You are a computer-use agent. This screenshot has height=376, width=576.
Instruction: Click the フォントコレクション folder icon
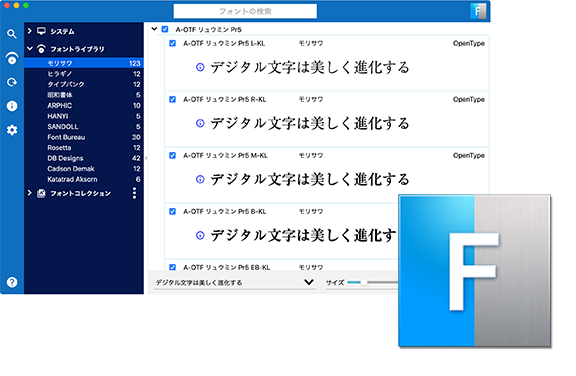click(41, 194)
